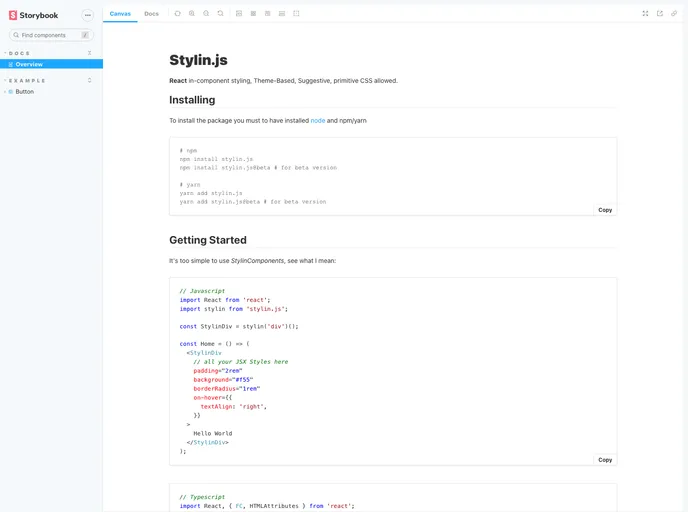
Task: Click the 'yarn add stylin.js' line
Action: [x=211, y=193]
